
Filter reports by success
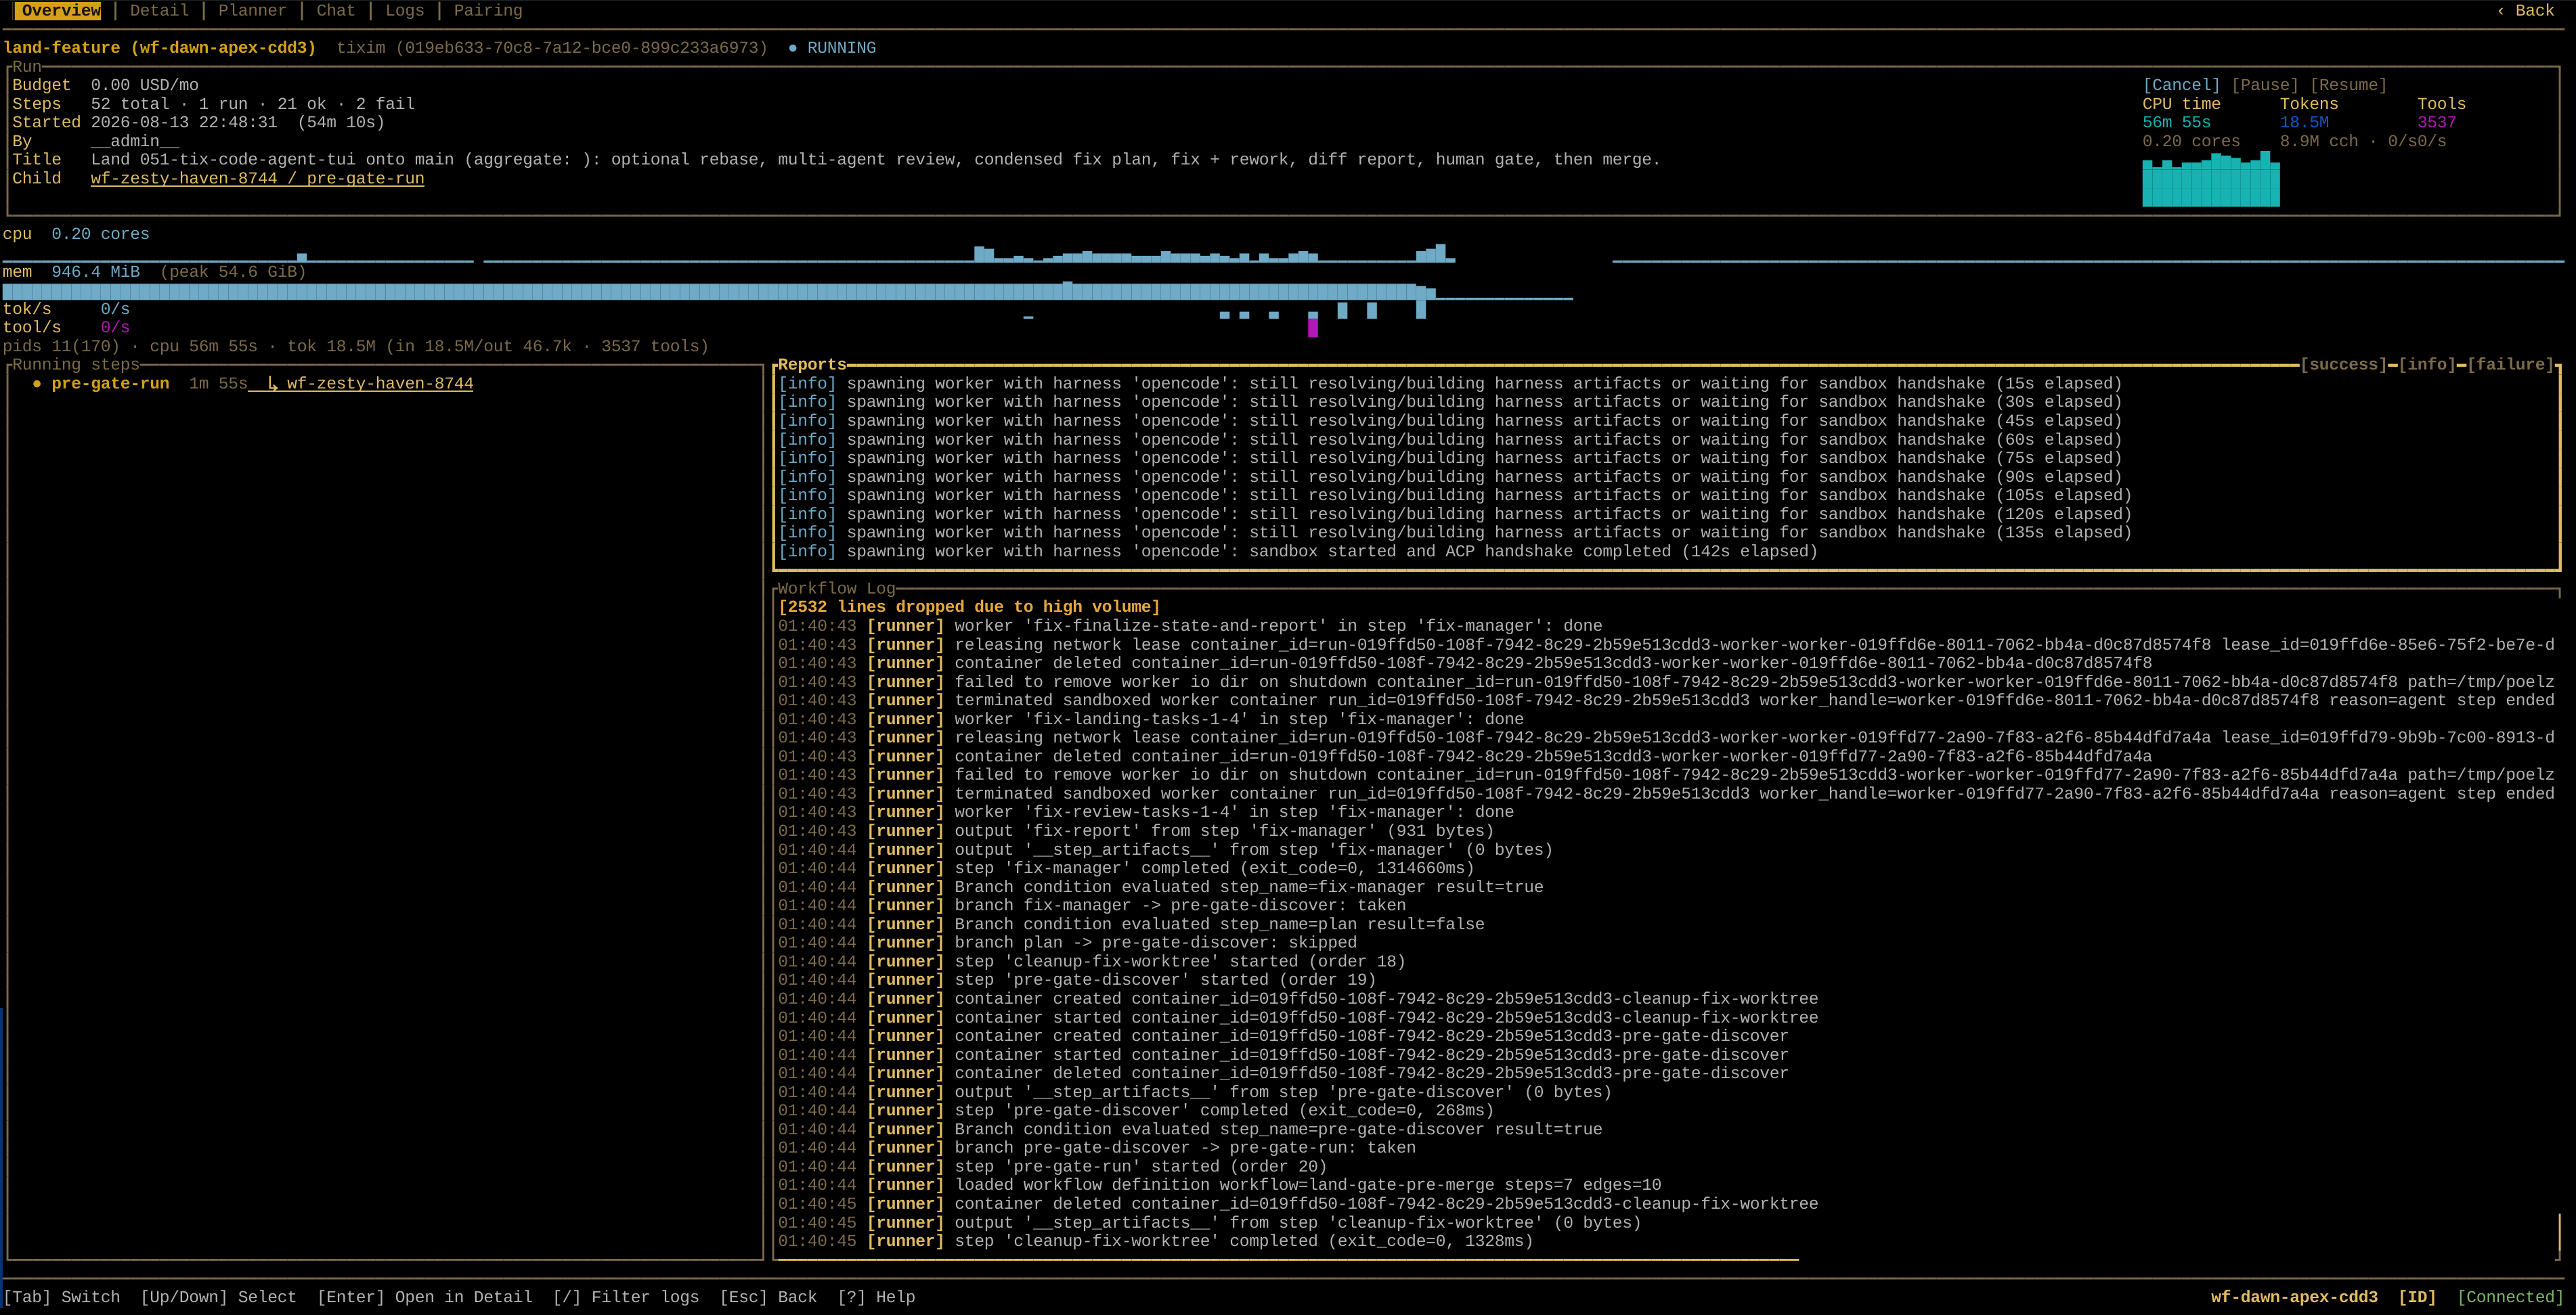[x=2343, y=364]
